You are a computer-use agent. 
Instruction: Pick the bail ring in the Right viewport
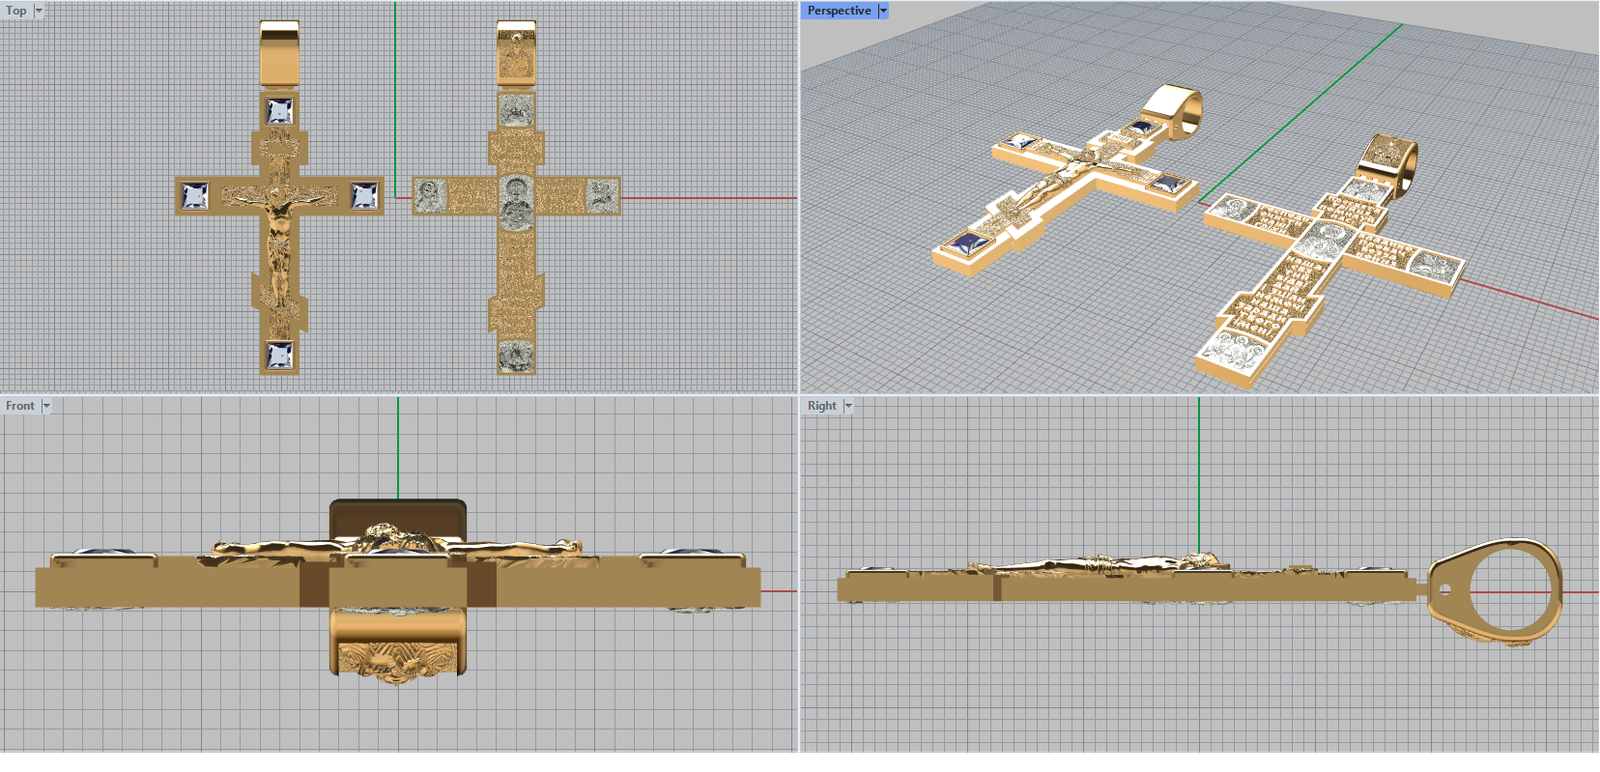coord(1497,588)
